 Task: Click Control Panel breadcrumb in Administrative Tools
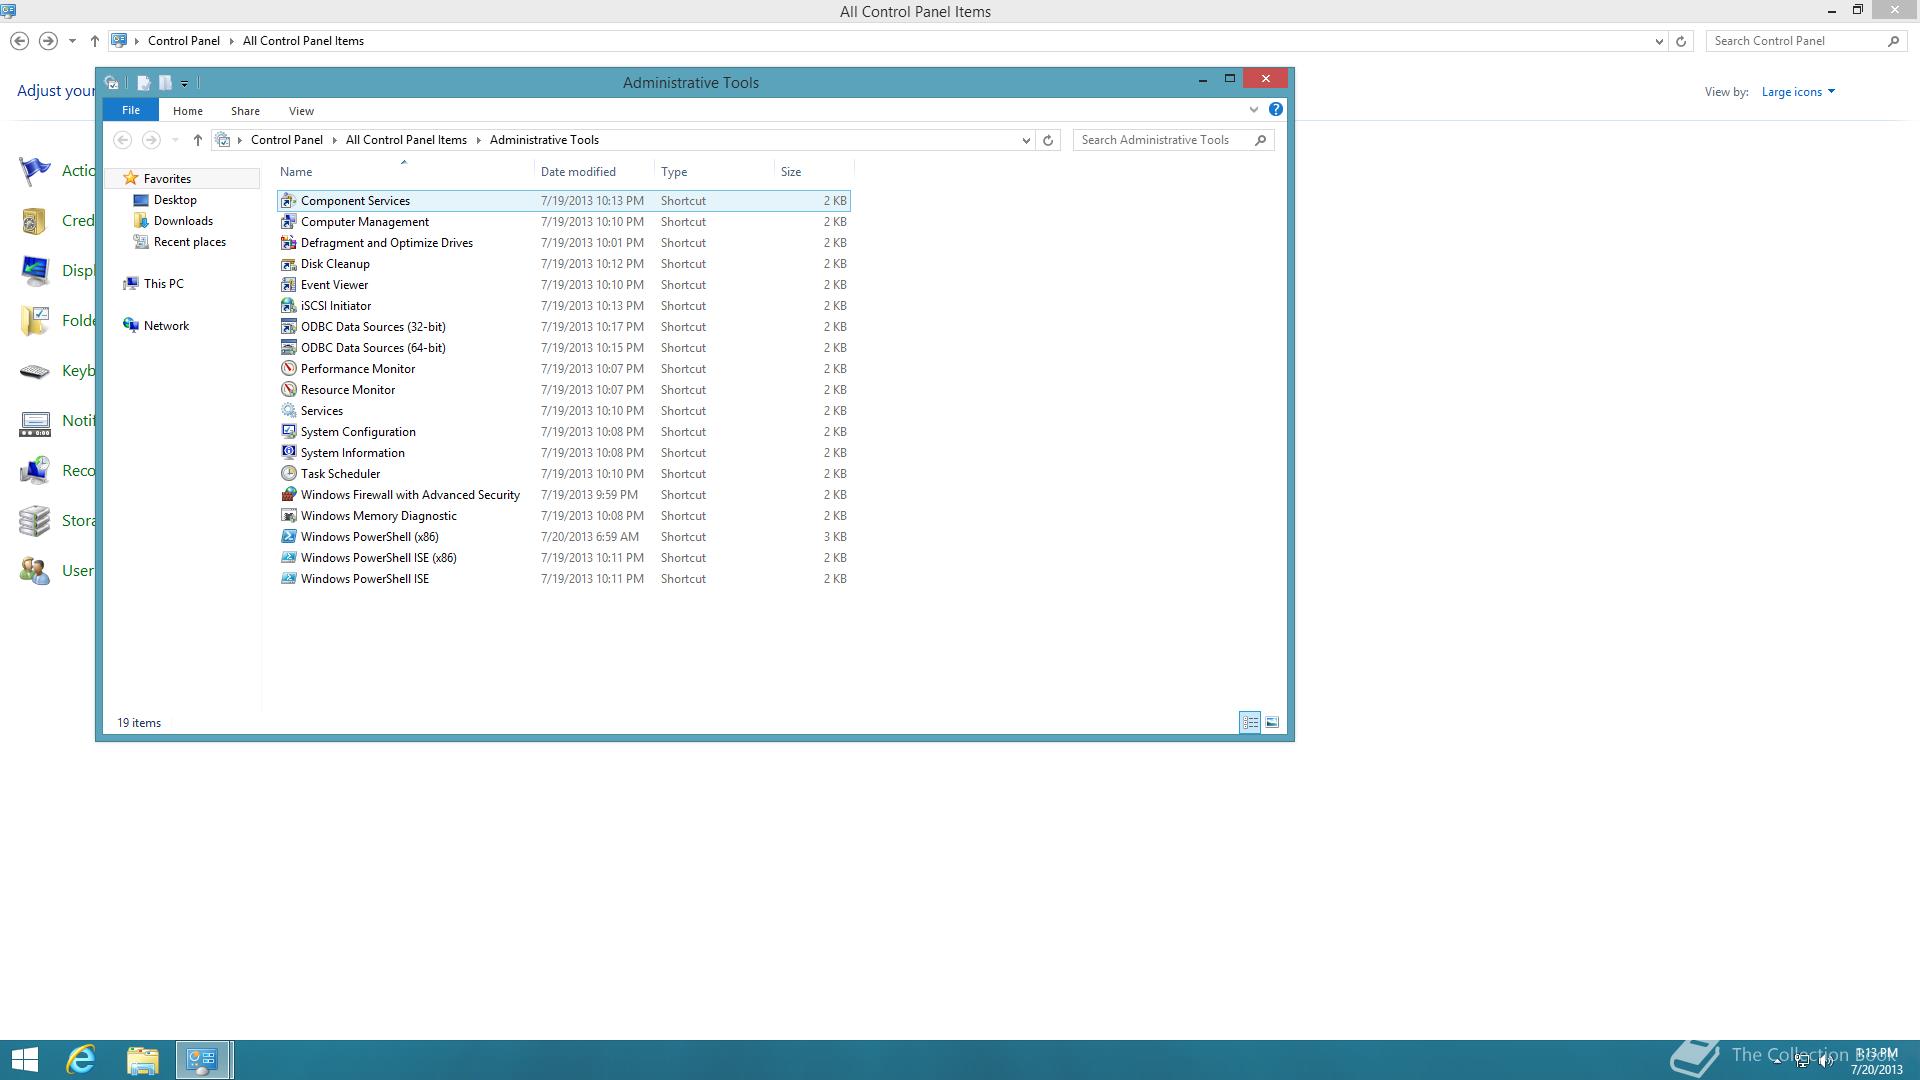(x=286, y=140)
